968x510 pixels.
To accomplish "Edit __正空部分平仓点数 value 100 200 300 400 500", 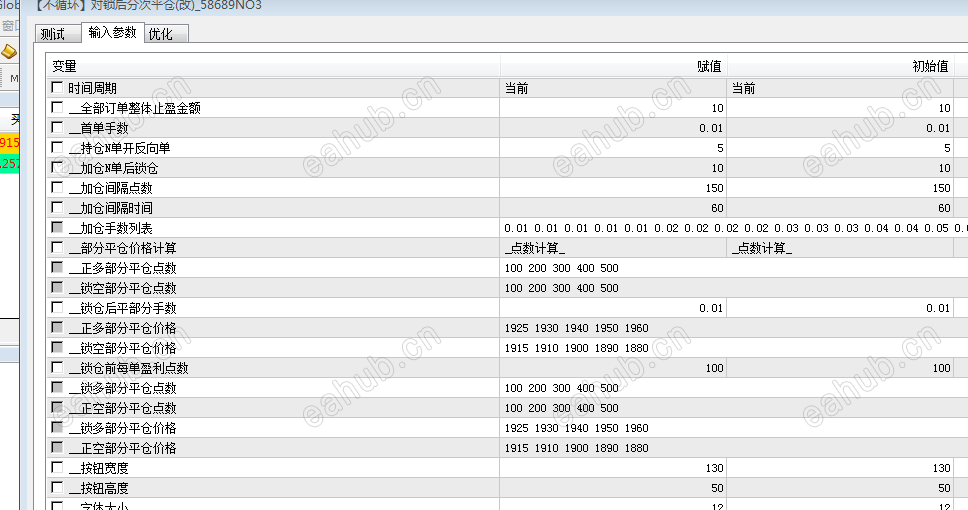I will coord(734,408).
